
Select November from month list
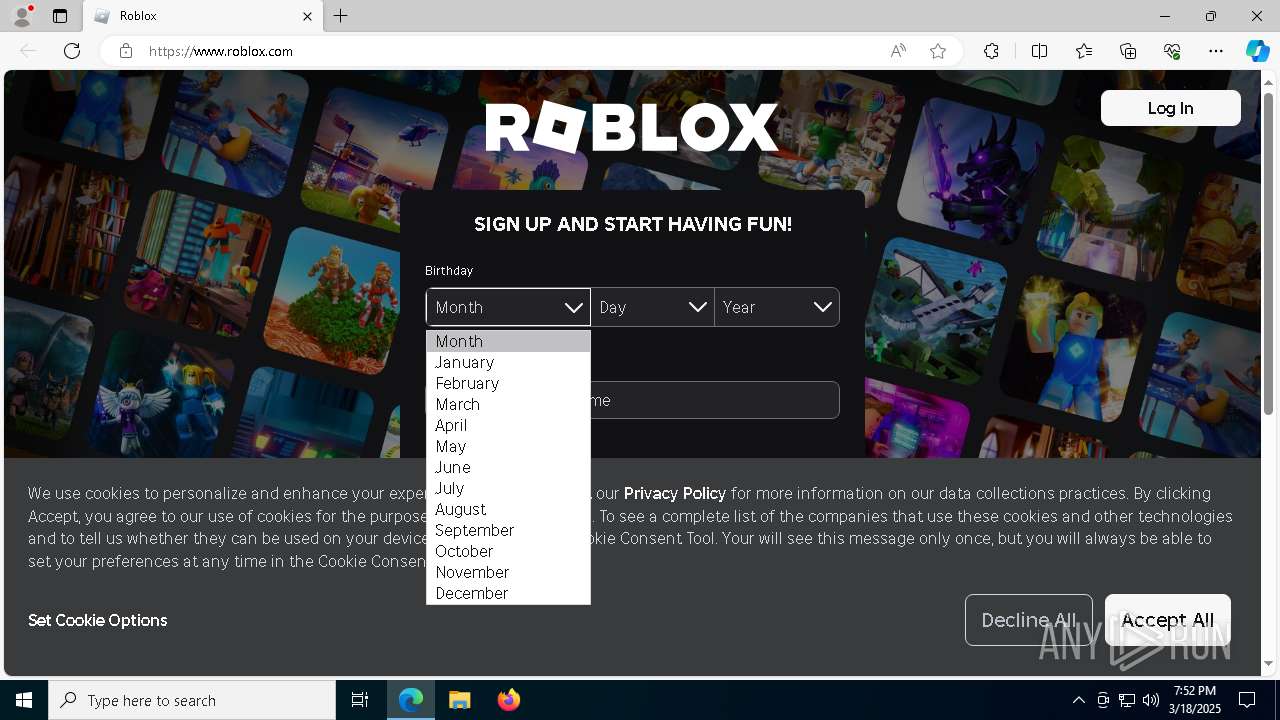508,572
